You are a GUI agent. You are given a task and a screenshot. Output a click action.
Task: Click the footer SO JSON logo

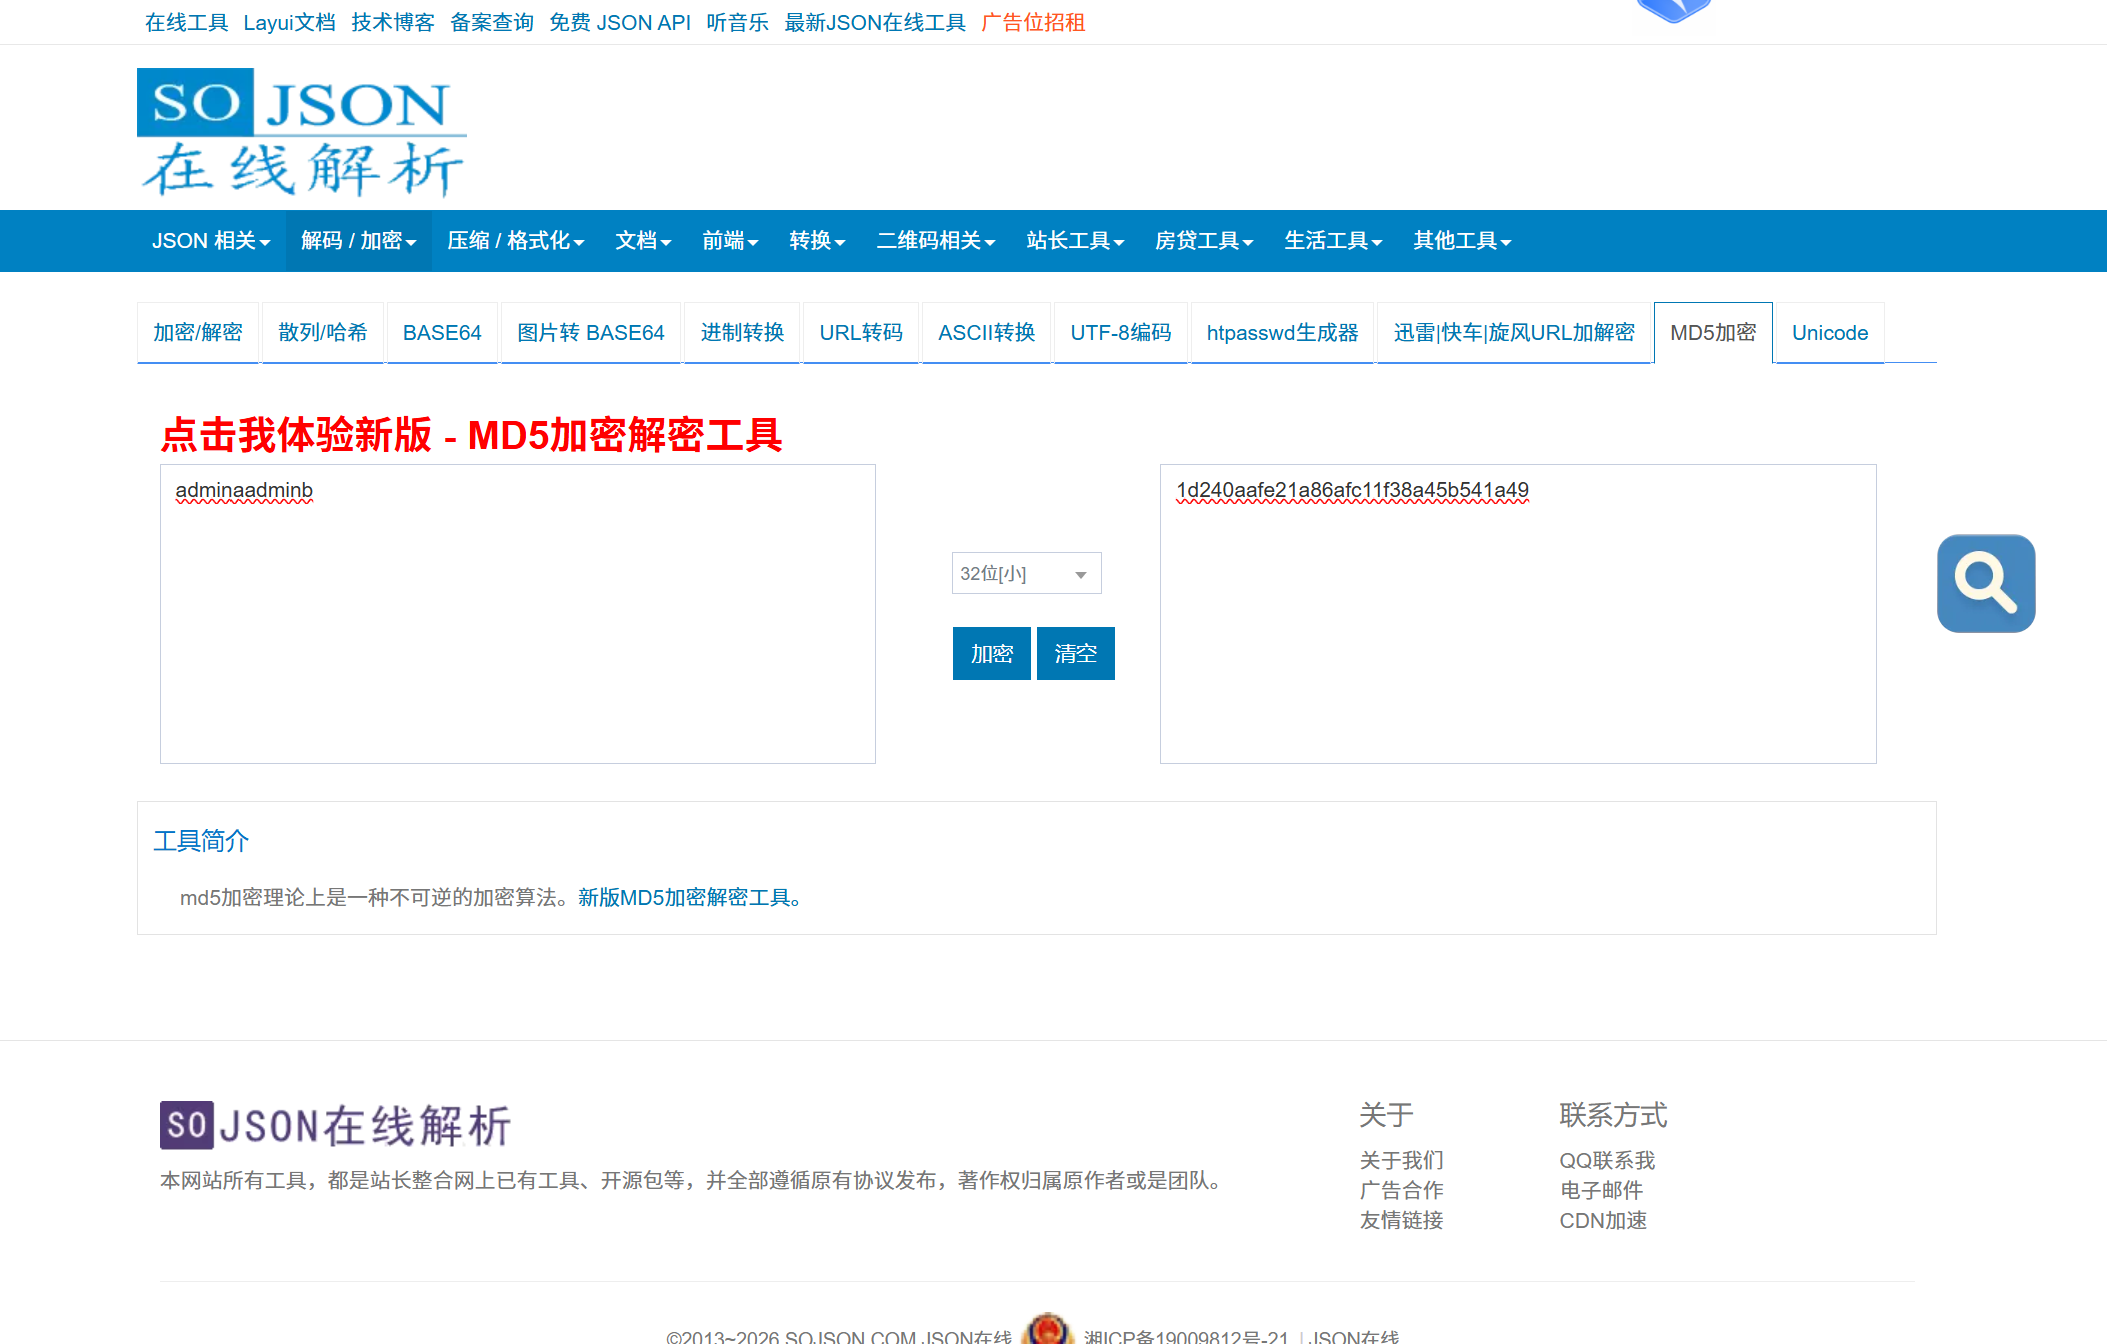coord(336,1125)
